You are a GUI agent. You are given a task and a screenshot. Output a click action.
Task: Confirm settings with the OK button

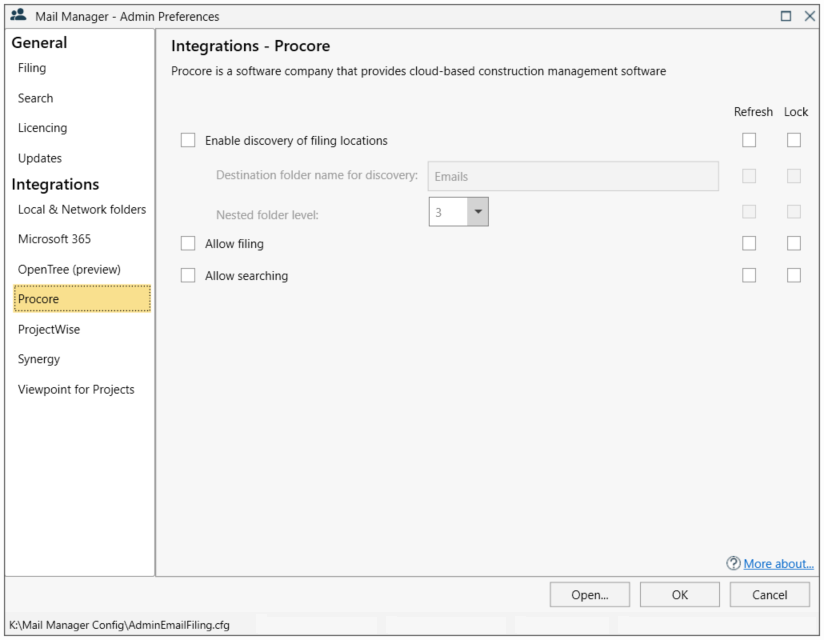coord(680,594)
